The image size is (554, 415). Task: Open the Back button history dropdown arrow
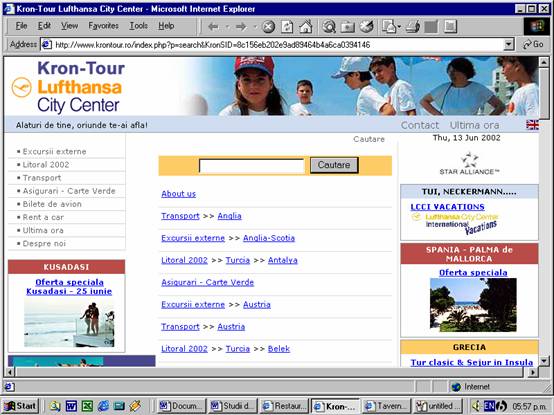point(227,26)
